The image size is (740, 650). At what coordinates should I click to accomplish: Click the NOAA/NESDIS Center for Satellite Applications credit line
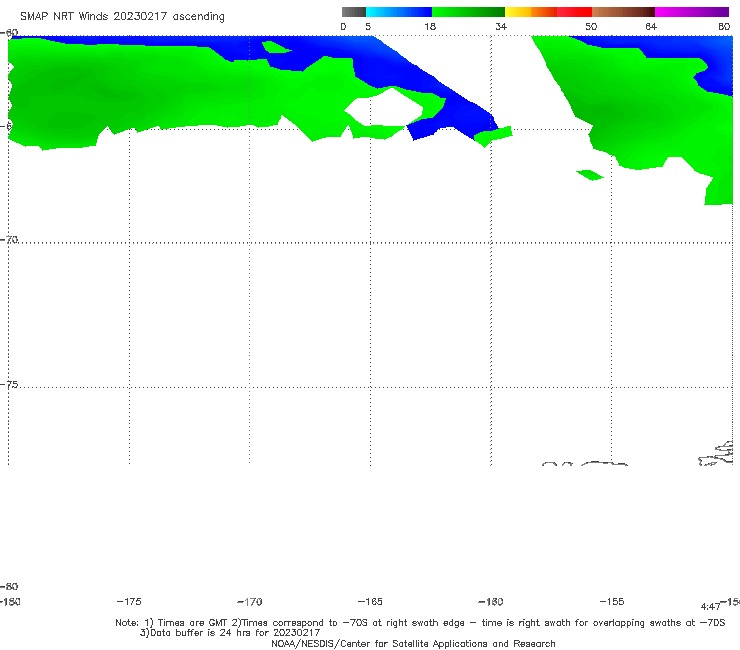coord(413,644)
